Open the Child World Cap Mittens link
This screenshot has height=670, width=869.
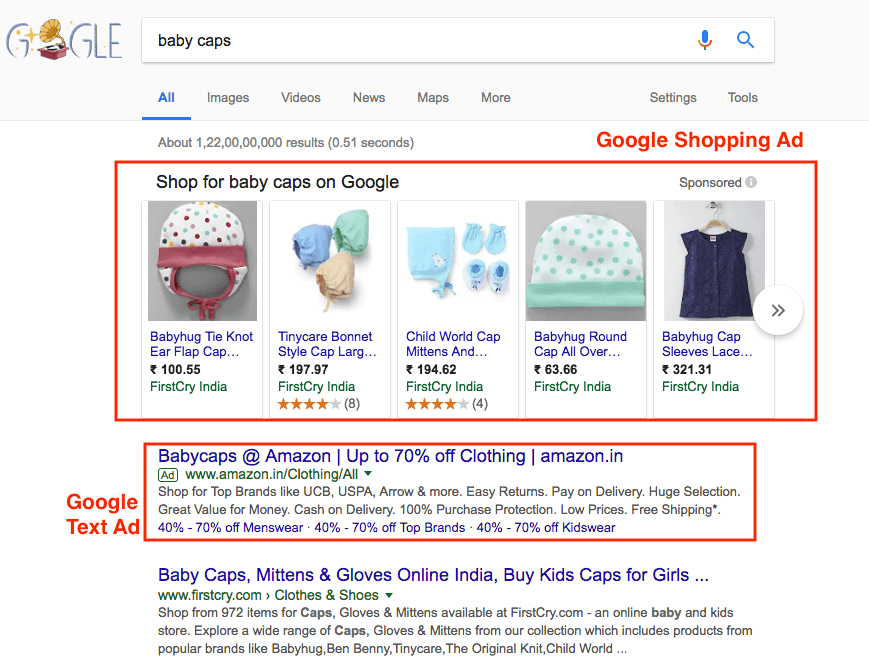click(453, 344)
